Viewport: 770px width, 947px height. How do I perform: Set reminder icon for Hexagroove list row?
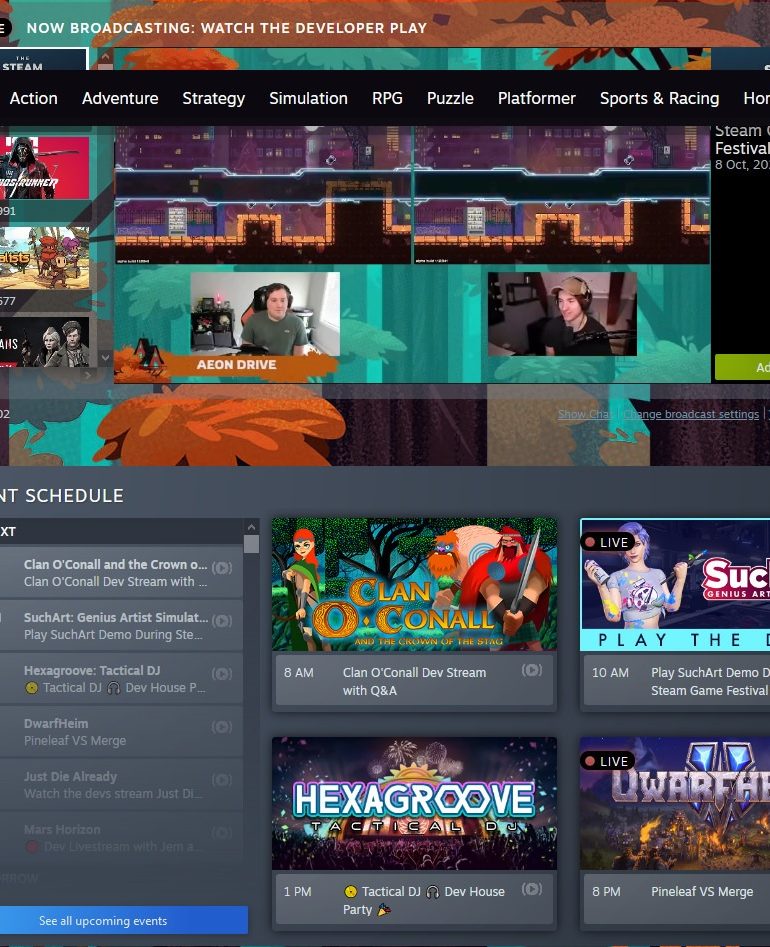coord(222,674)
